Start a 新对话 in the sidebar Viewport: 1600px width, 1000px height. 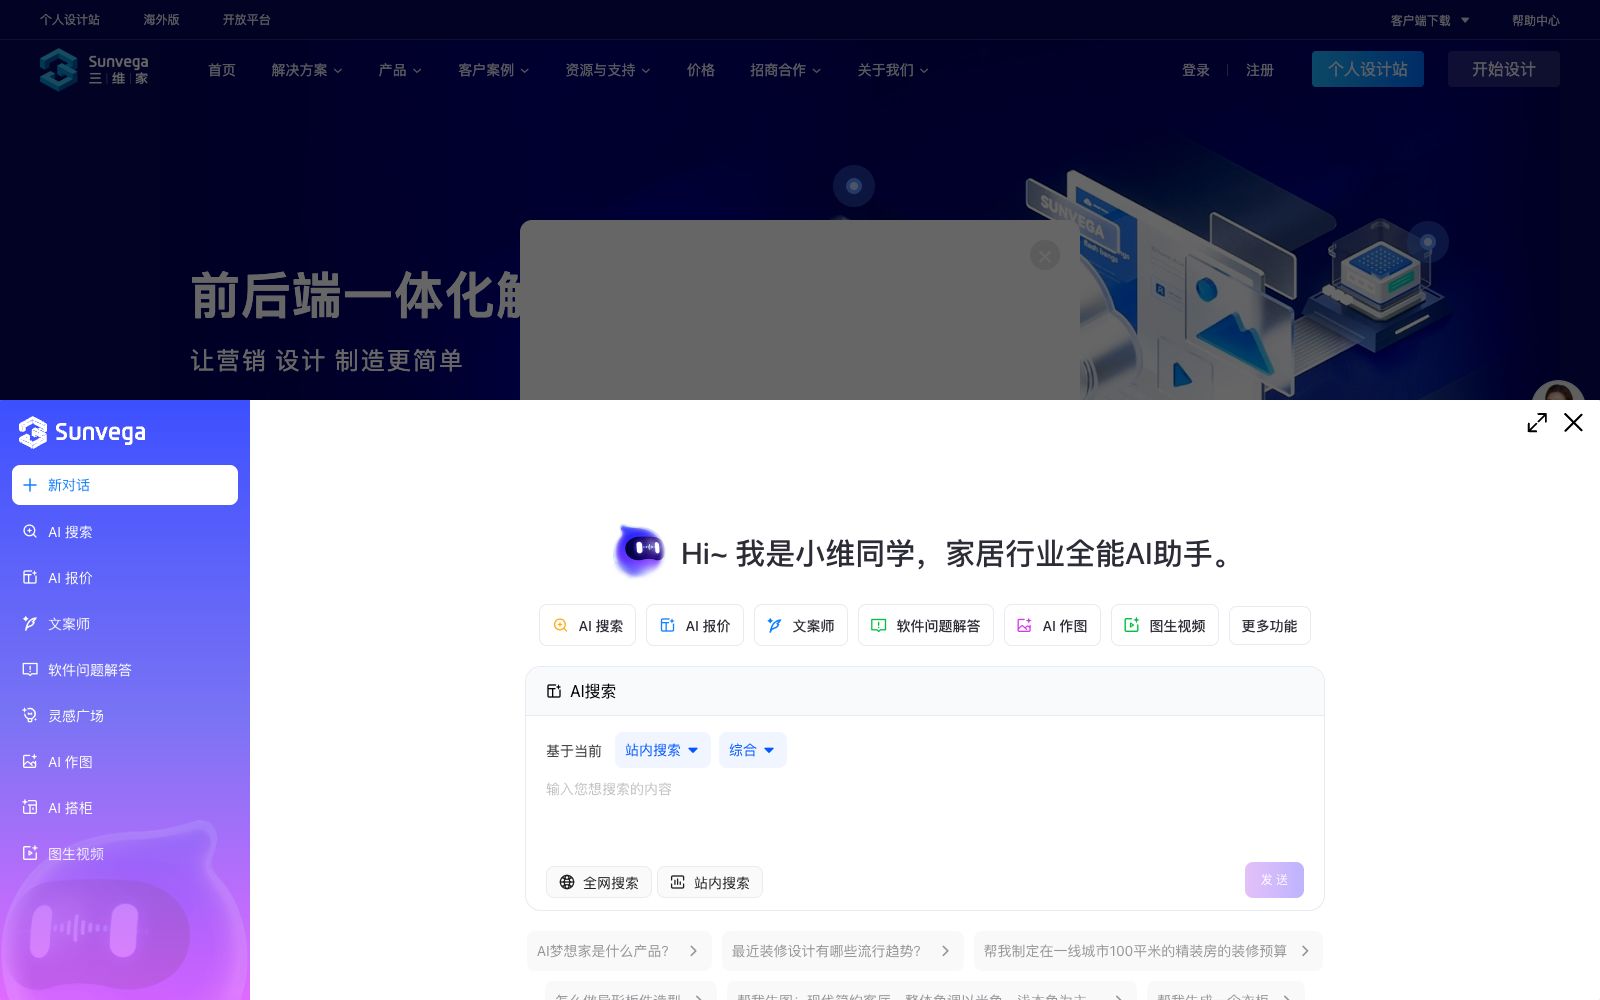point(125,485)
